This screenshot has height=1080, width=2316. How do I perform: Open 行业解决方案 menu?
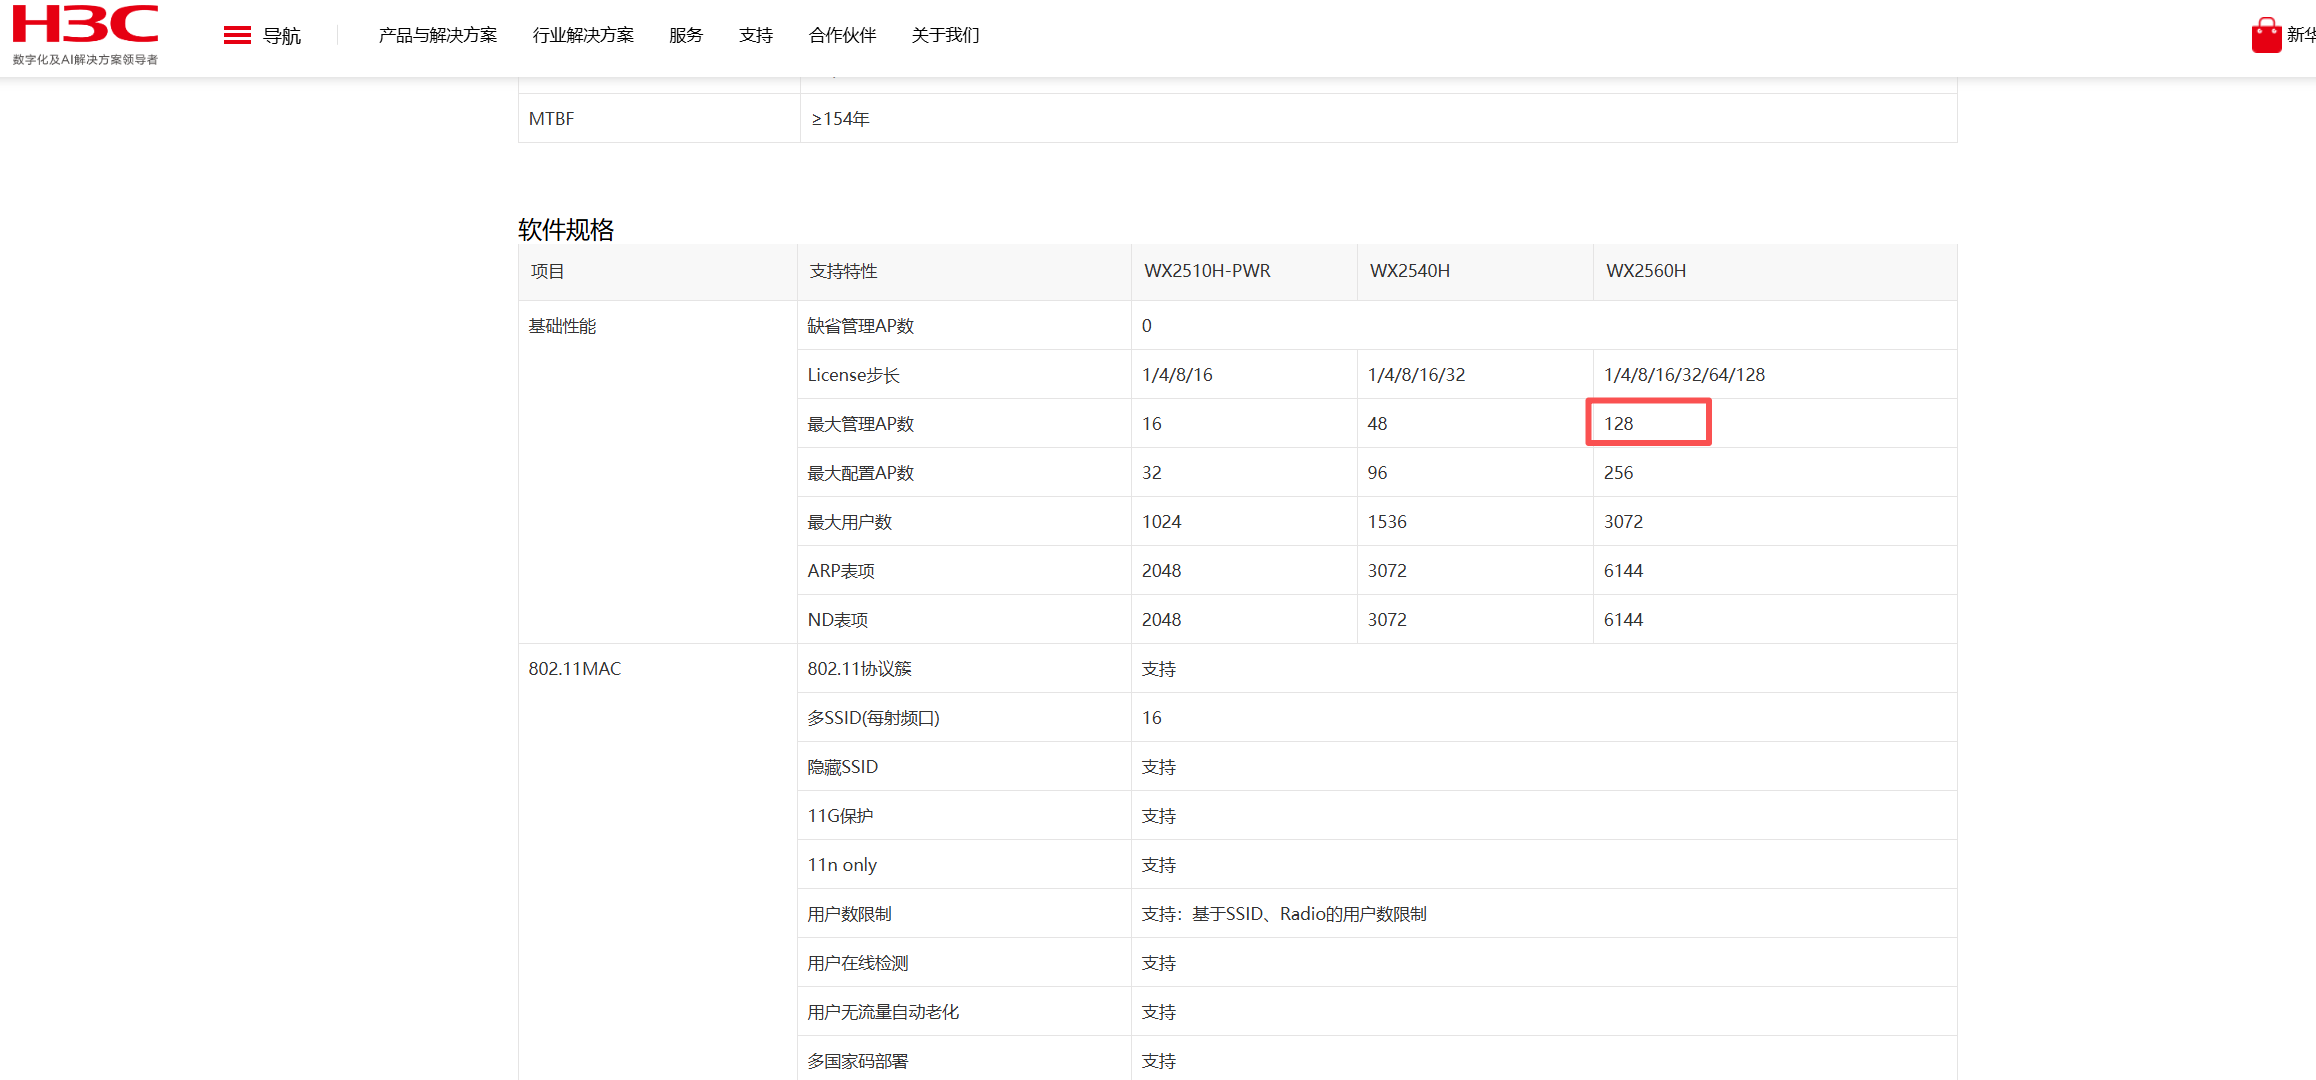coord(583,36)
